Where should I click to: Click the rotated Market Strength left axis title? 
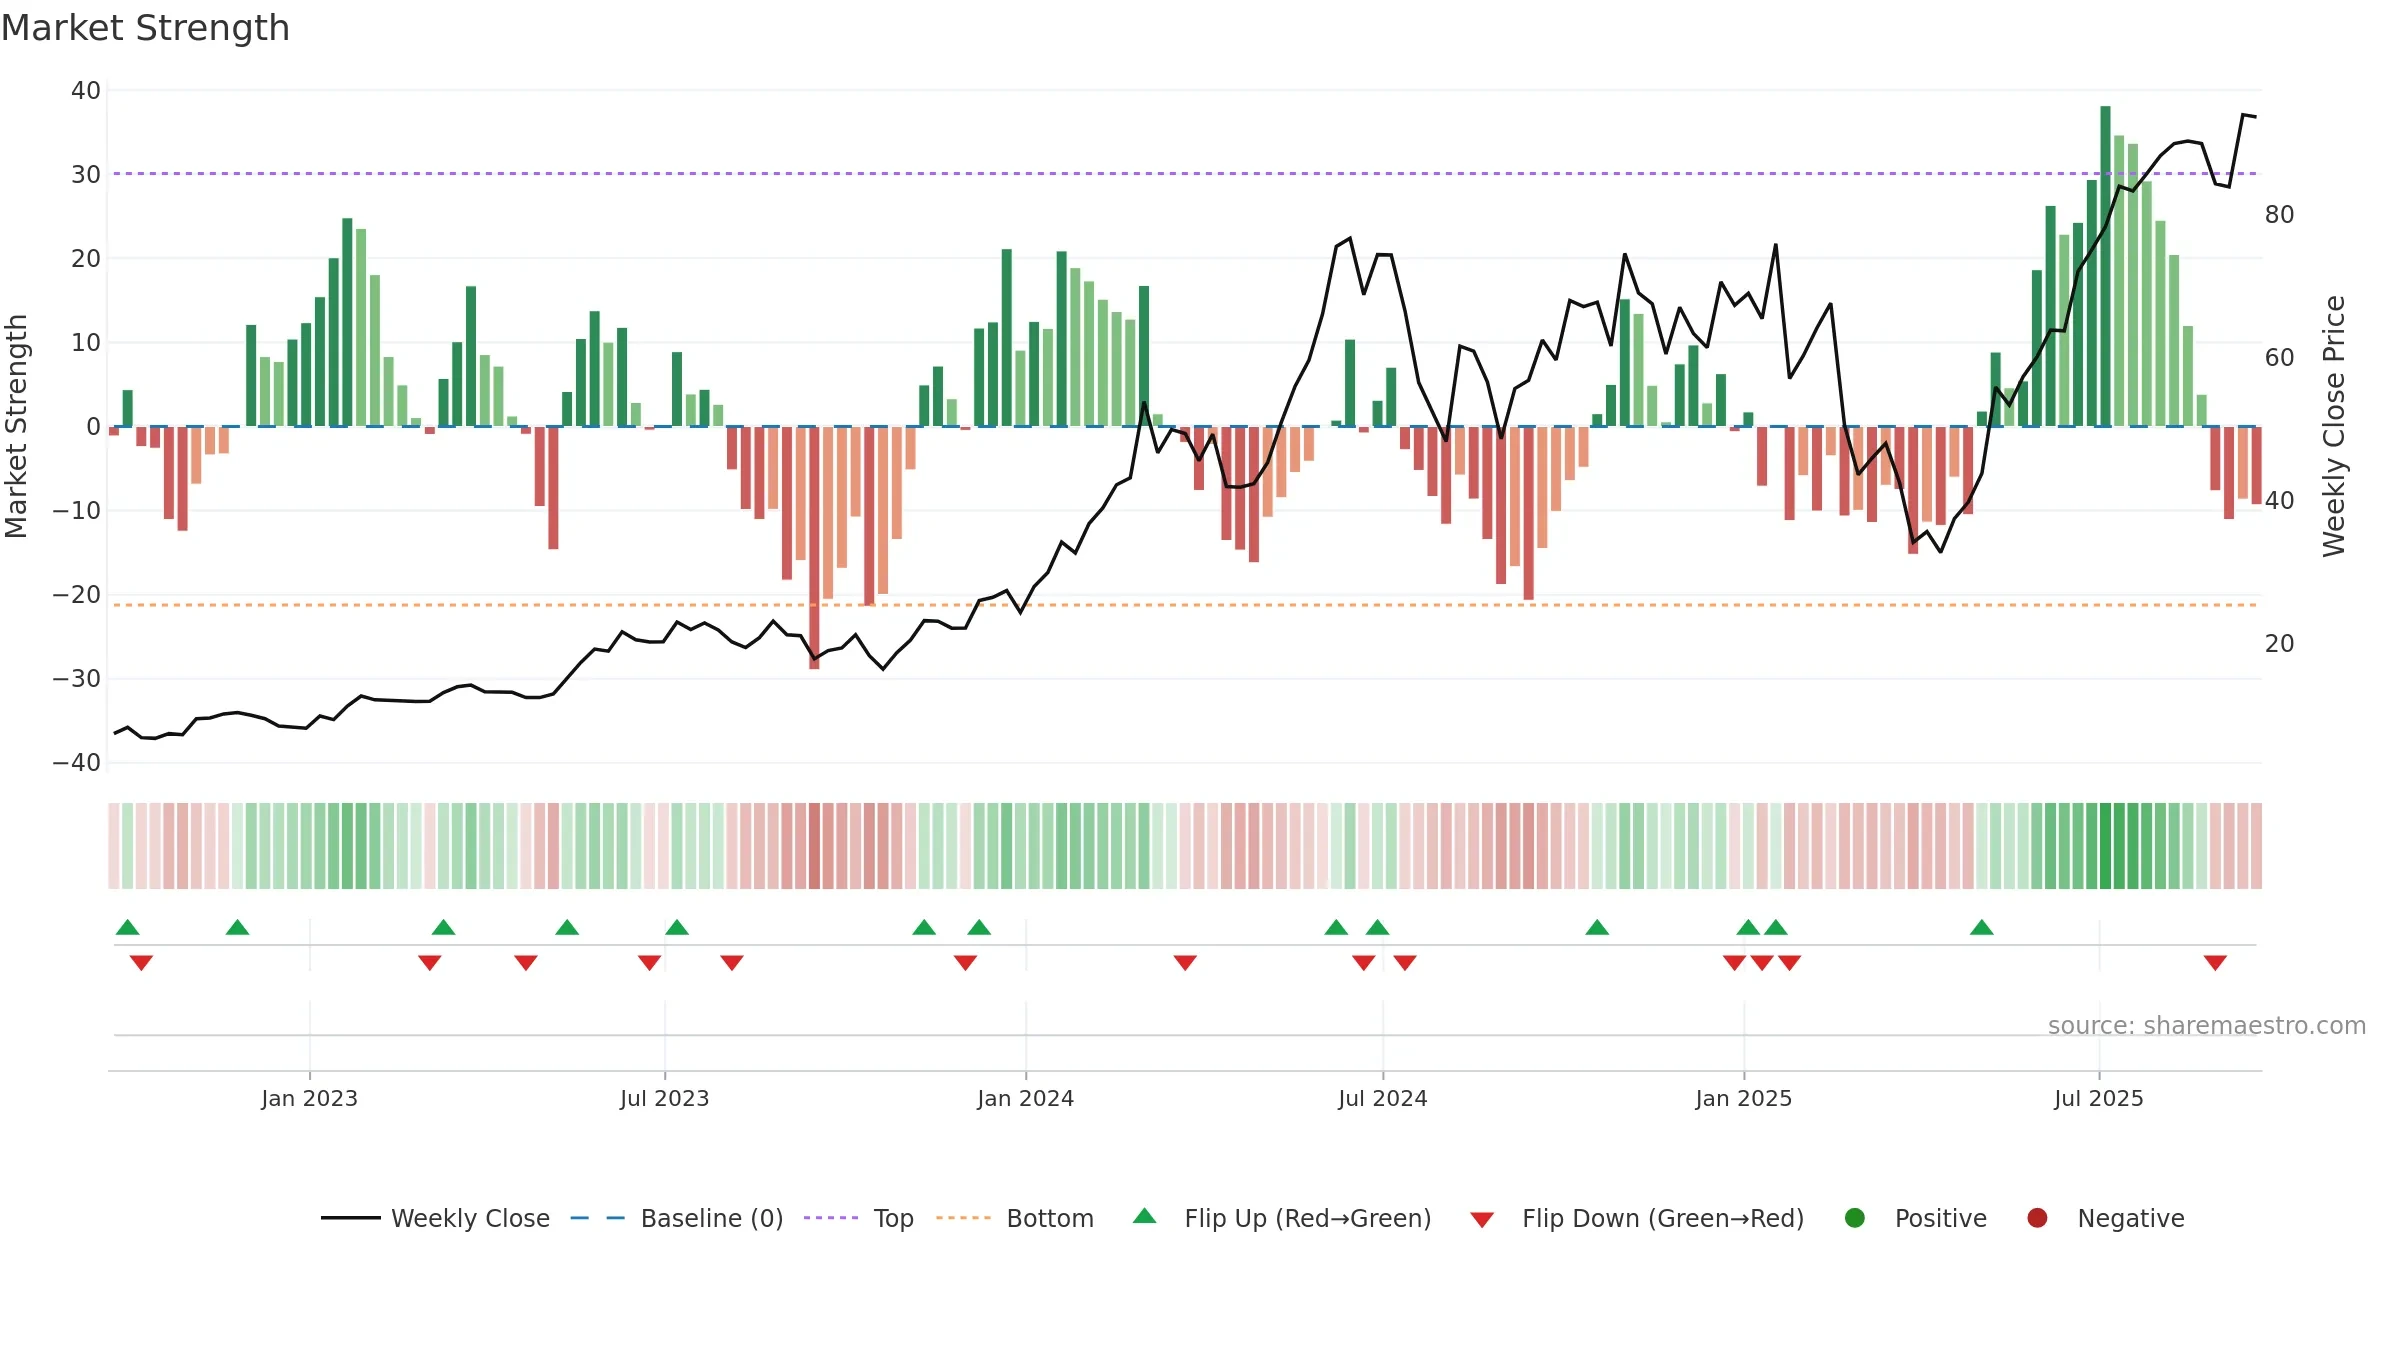coord(16,426)
